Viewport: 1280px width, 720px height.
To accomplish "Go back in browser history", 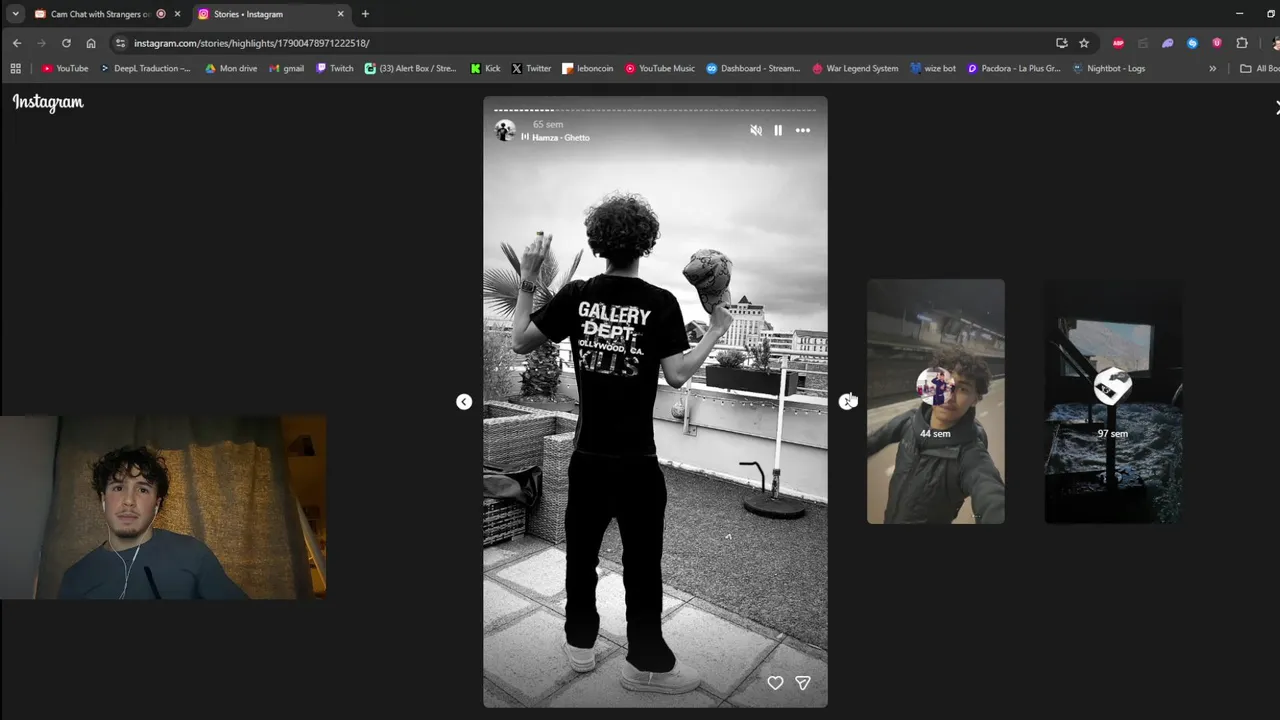I will [x=17, y=43].
